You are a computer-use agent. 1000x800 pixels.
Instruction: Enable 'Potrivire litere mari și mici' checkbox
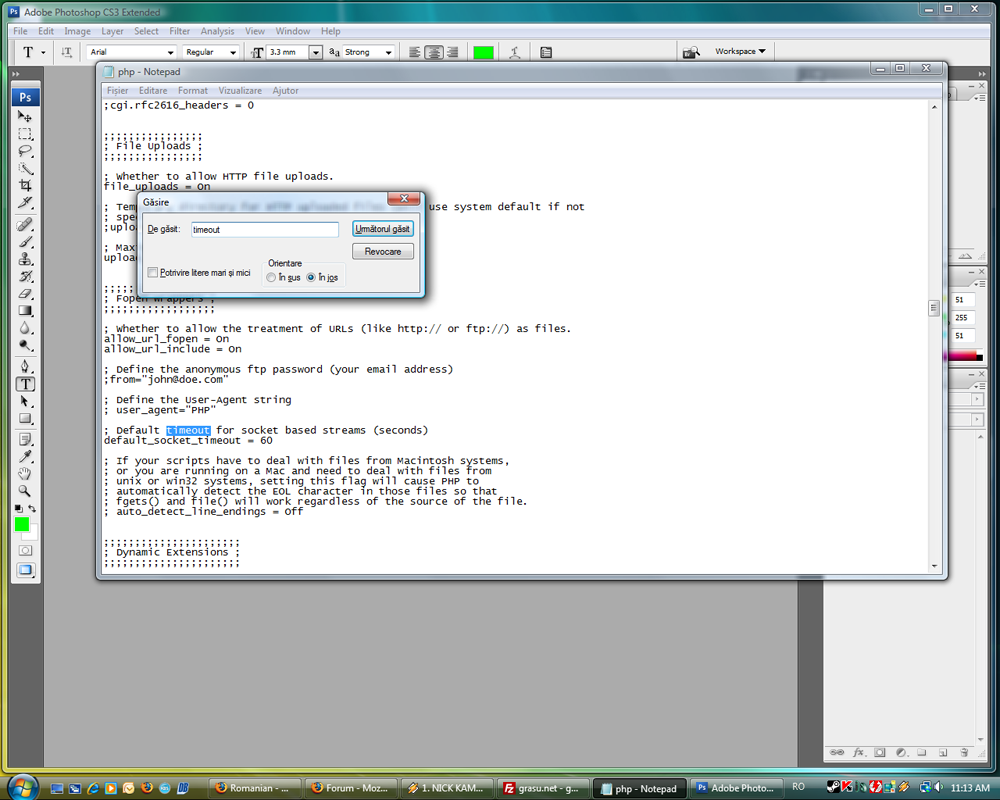point(152,272)
